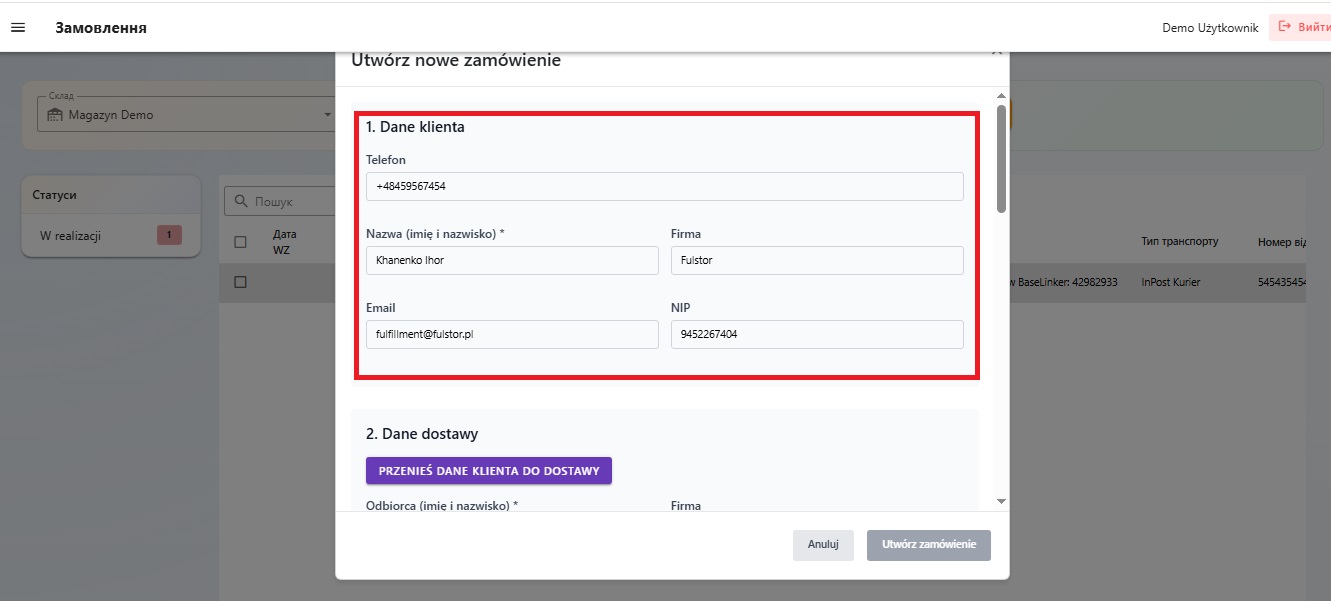This screenshot has height=601, width=1331.
Task: Toggle the select-all checkbox in table header
Action: point(240,241)
